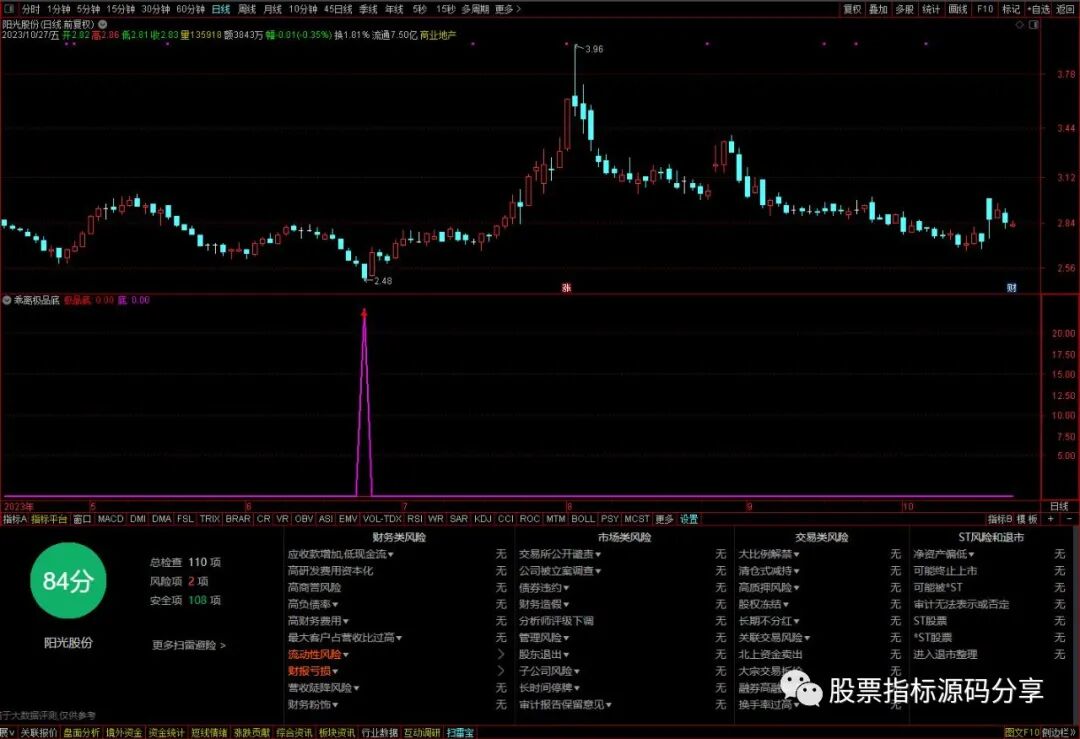Open the 指标平台 tab
This screenshot has height=739, width=1080.
(x=50, y=519)
